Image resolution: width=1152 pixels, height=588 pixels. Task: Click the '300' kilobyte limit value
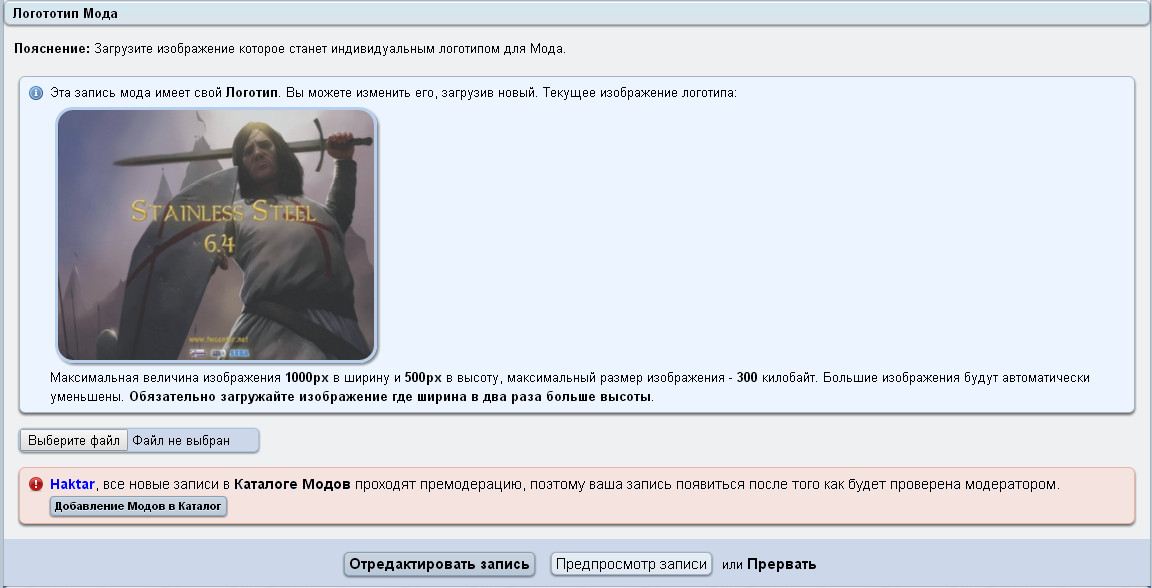pos(746,378)
